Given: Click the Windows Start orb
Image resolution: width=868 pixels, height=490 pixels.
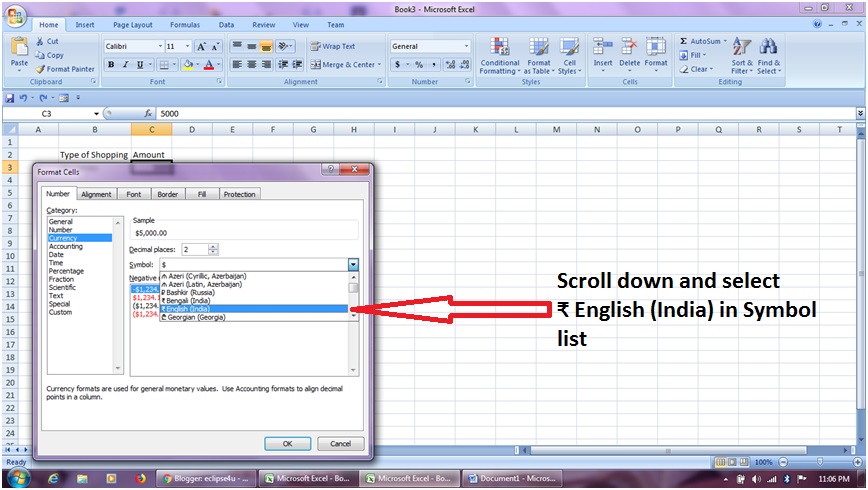Looking at the screenshot, I should pyautogui.click(x=18, y=478).
